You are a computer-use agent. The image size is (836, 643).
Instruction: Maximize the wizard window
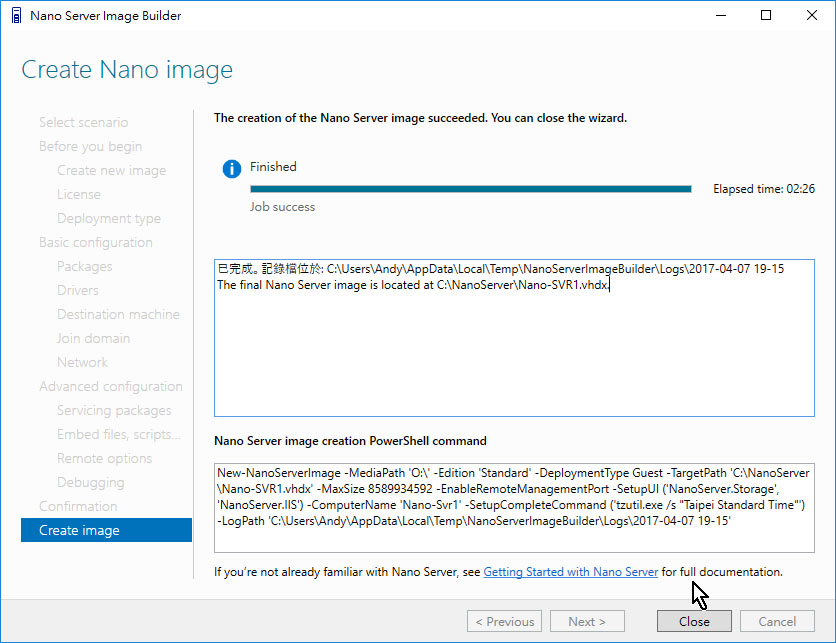766,15
